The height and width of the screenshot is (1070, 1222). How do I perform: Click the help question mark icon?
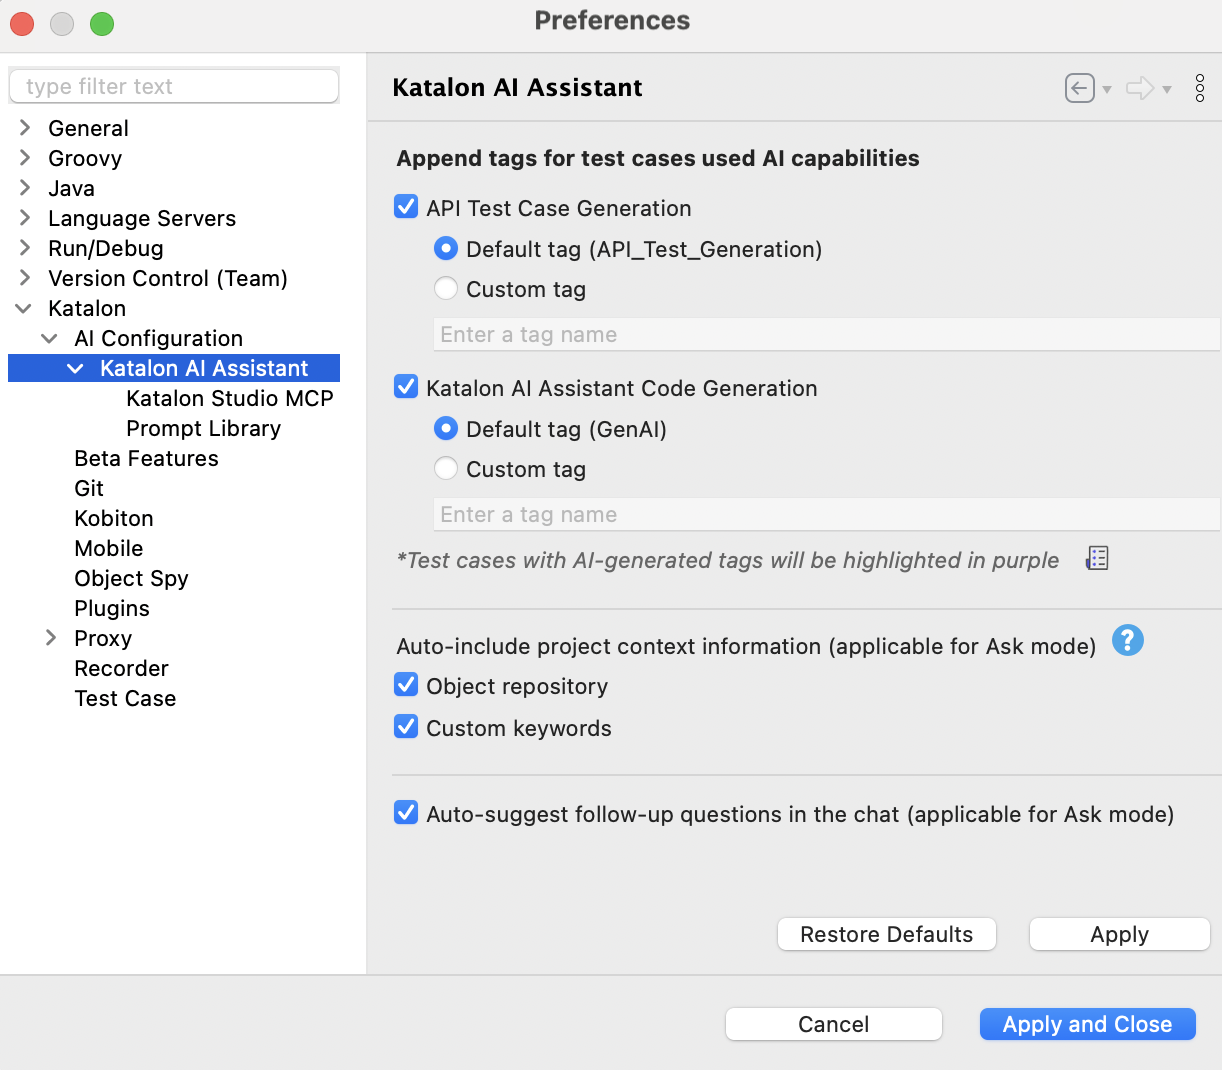1127,640
